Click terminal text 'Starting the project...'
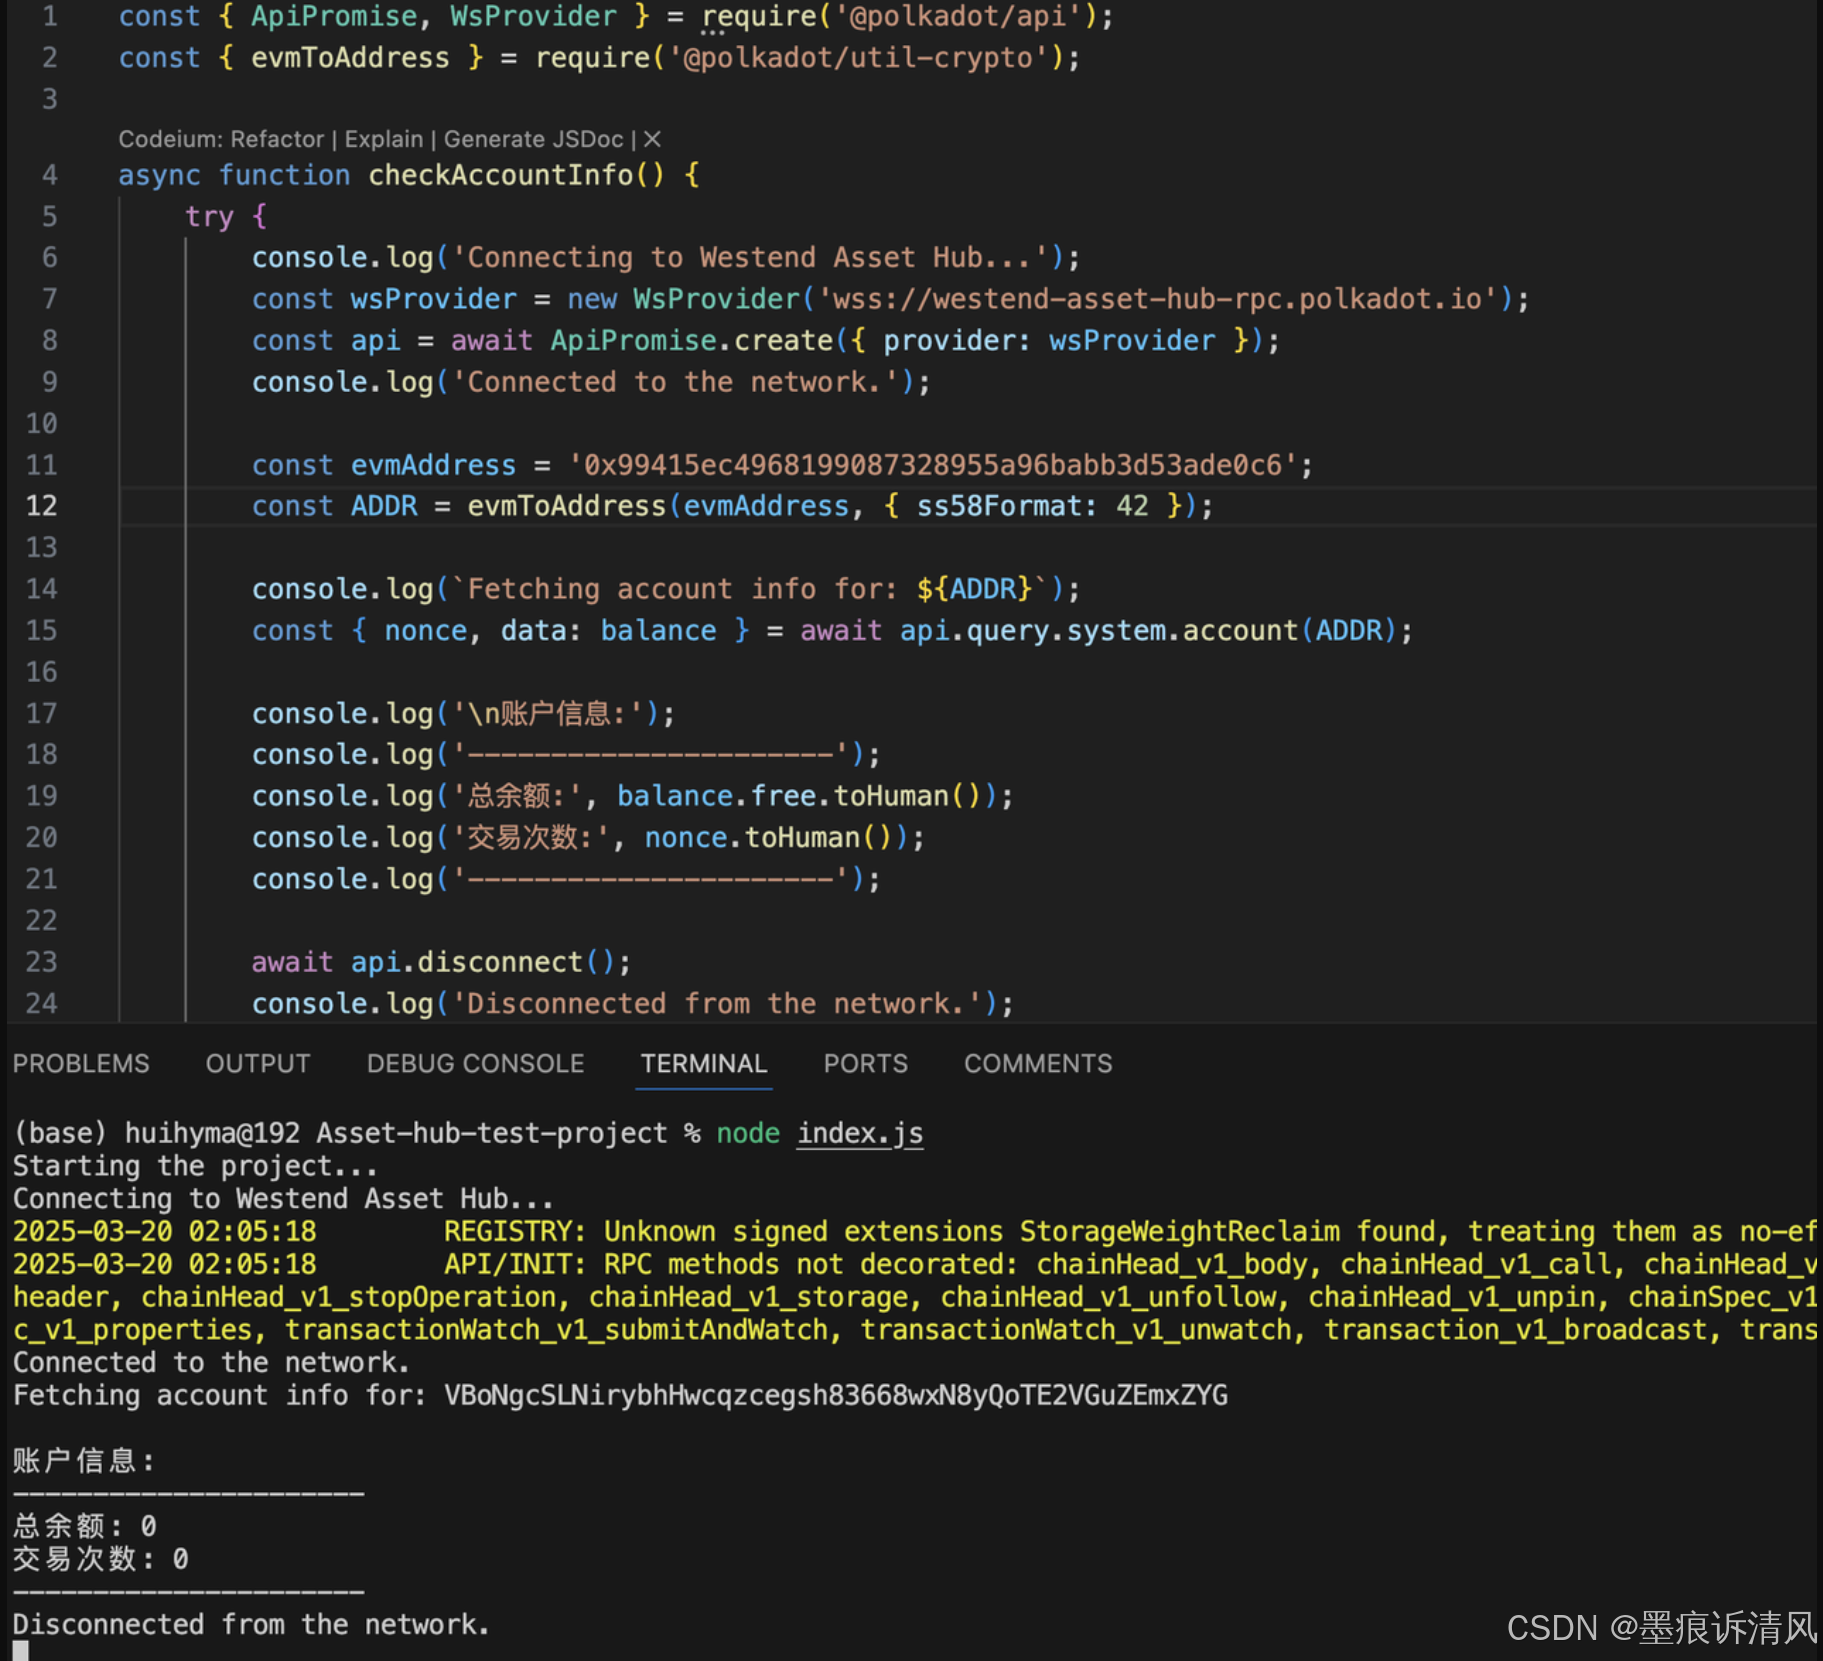The width and height of the screenshot is (1823, 1661). [196, 1166]
